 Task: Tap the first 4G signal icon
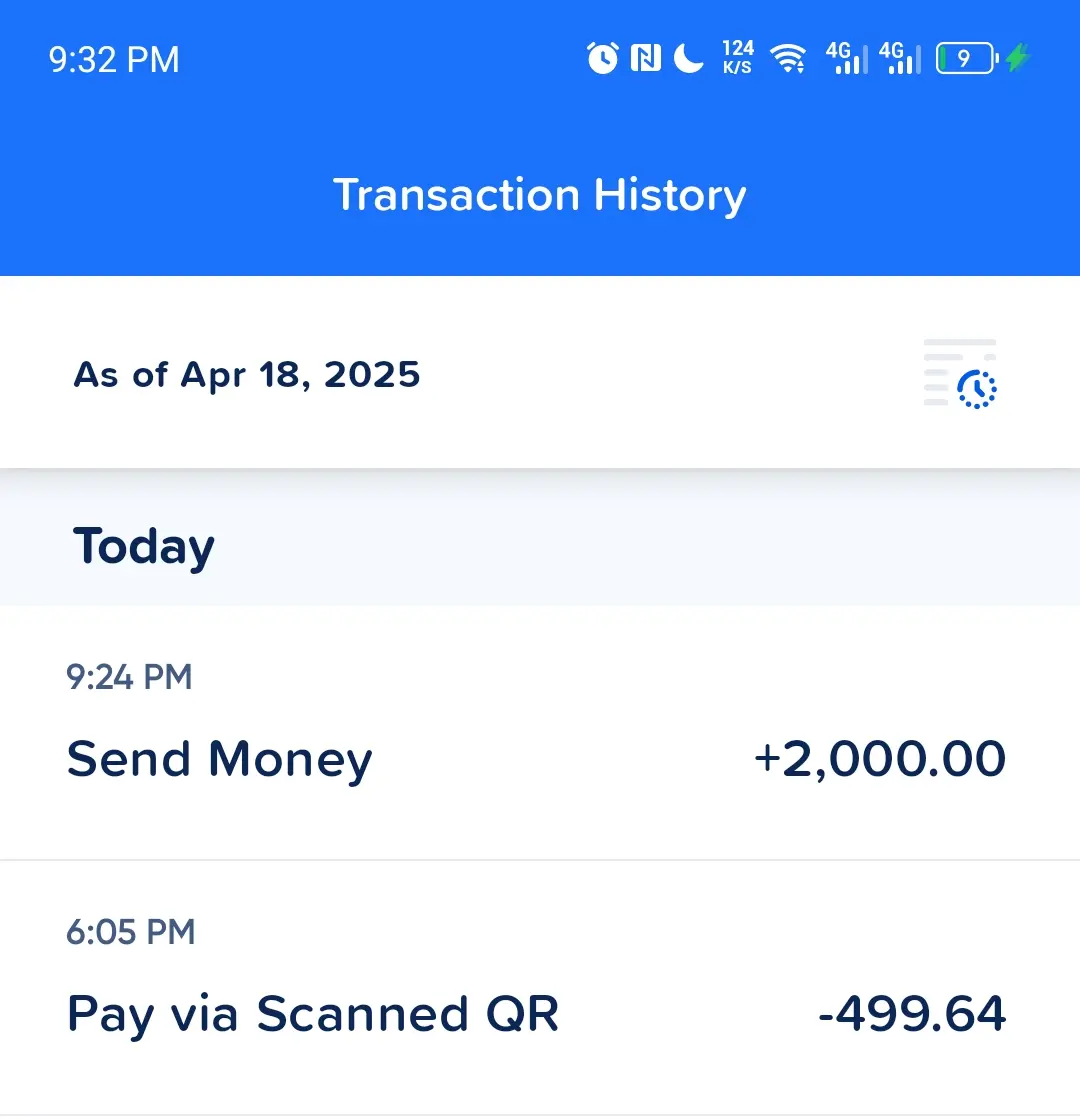[847, 58]
